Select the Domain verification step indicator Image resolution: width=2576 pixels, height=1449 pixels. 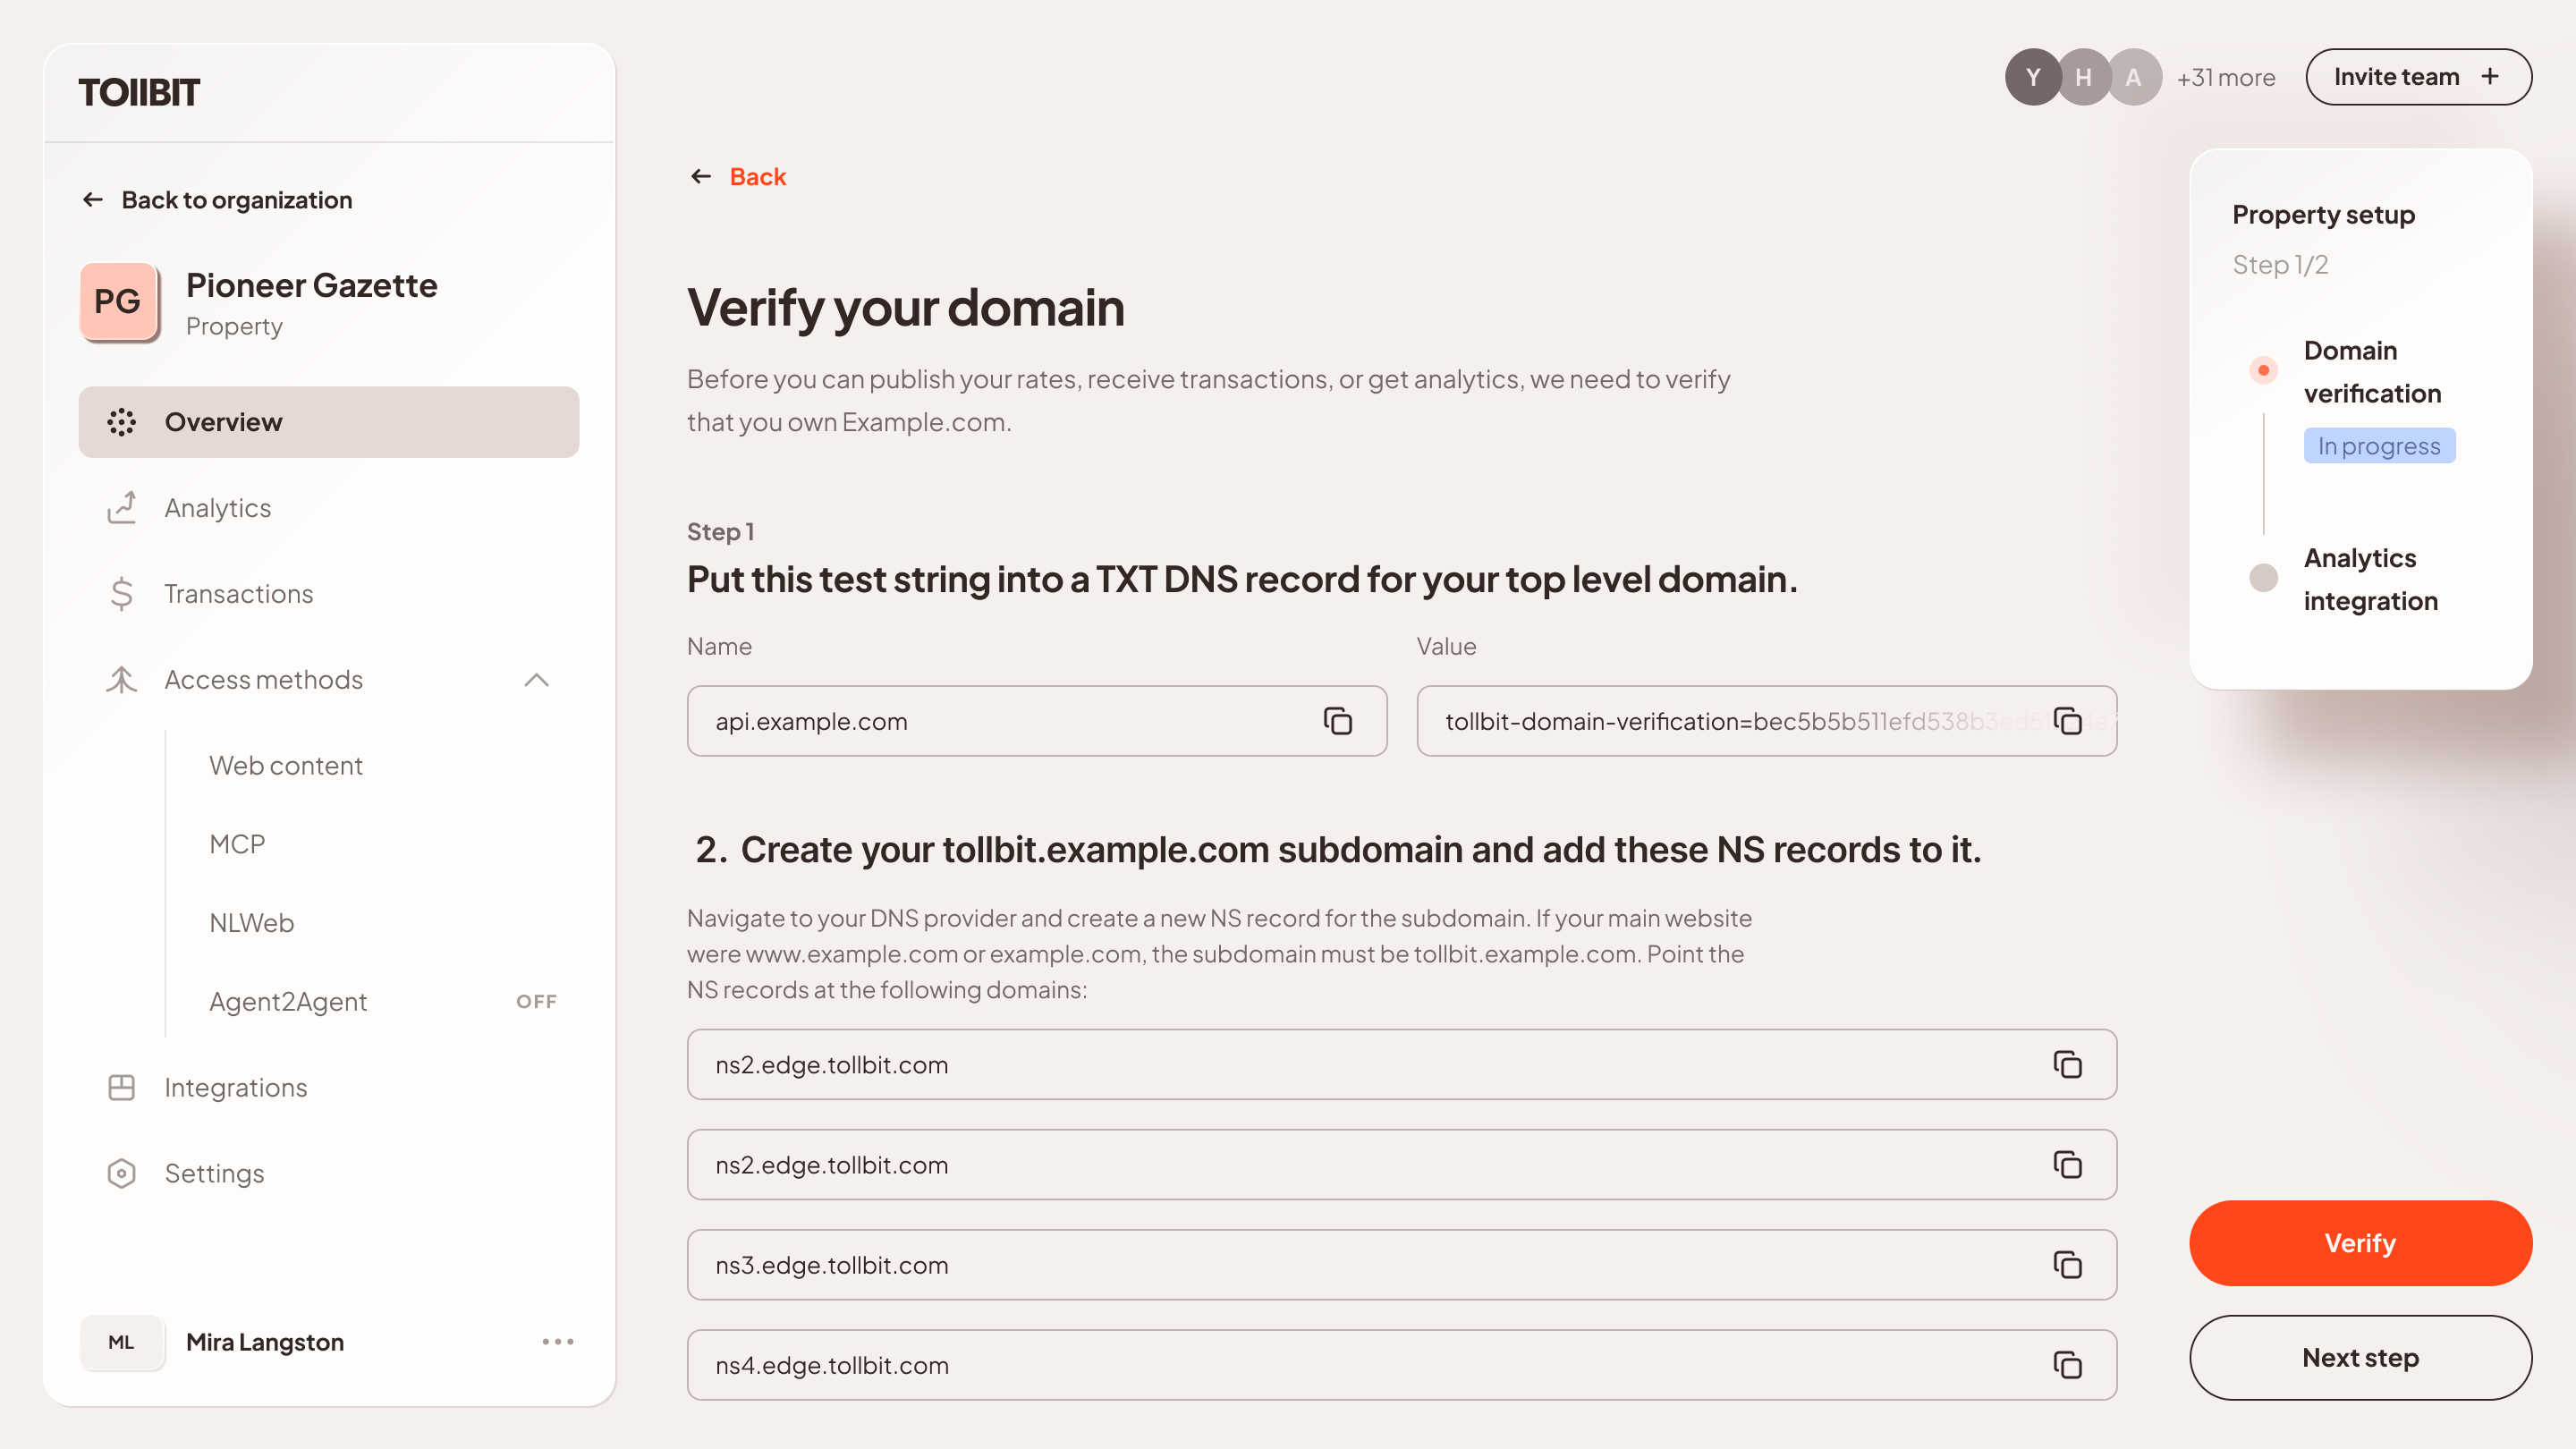[x=2263, y=369]
